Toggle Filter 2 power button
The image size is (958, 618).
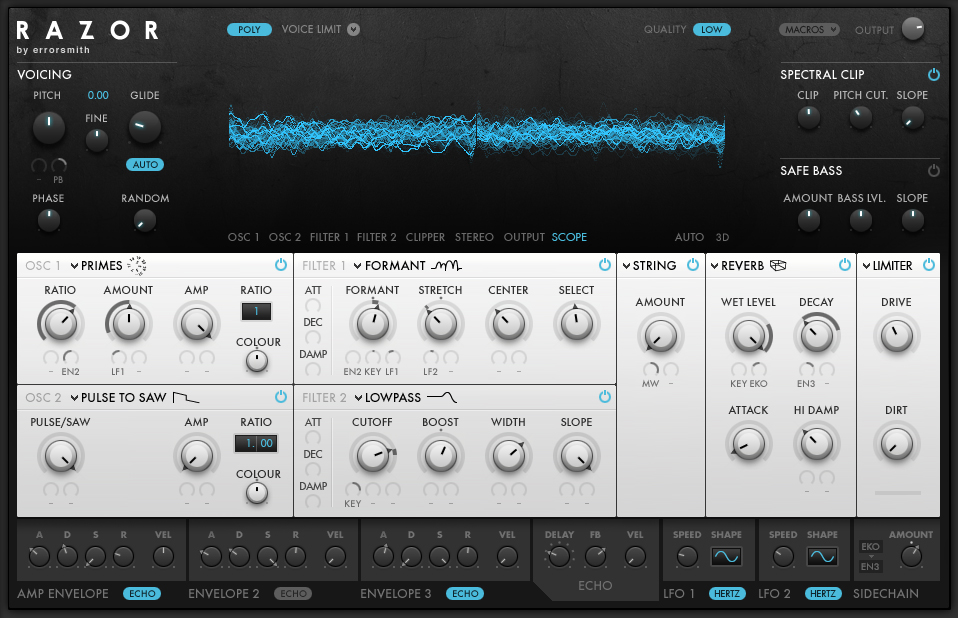(x=604, y=397)
